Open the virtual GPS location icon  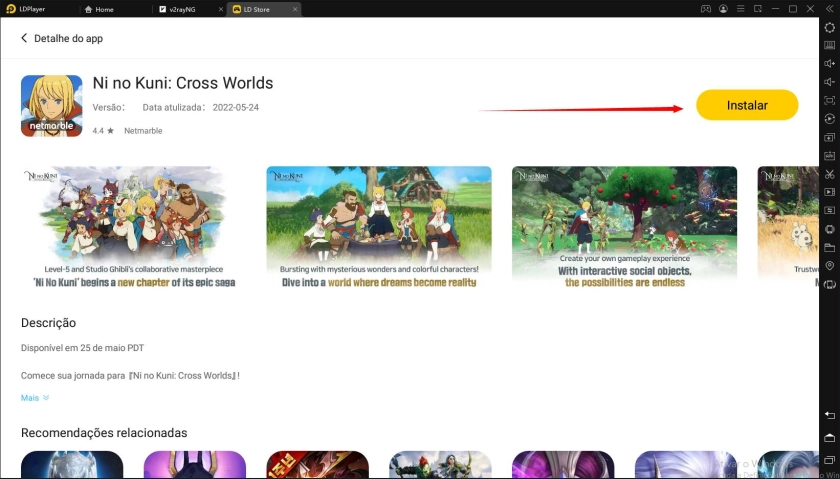[x=829, y=266]
